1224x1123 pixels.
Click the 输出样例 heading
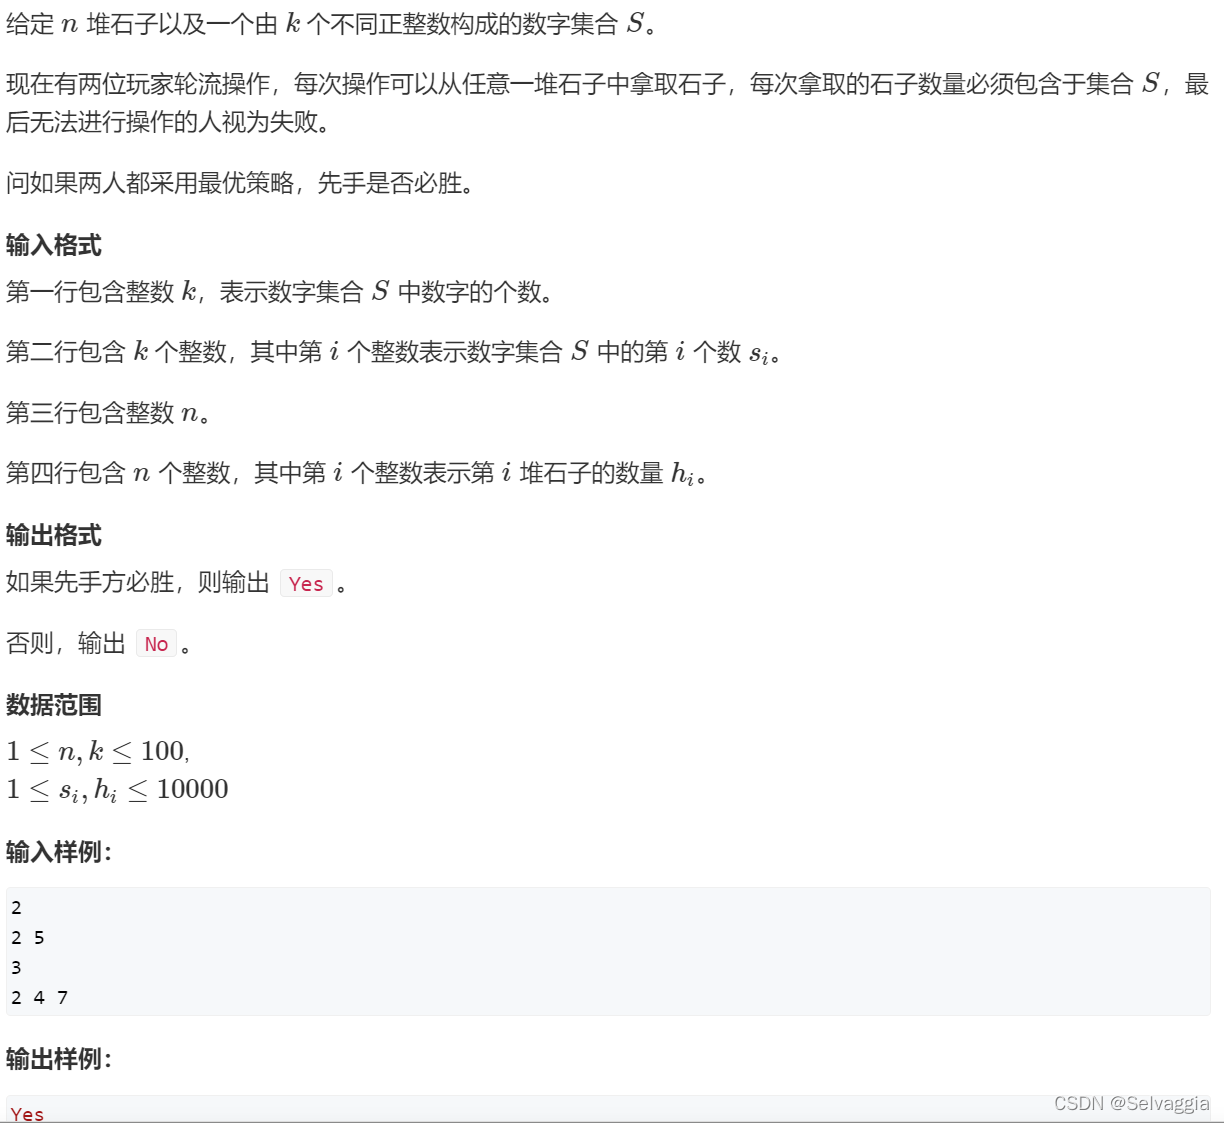(59, 1059)
